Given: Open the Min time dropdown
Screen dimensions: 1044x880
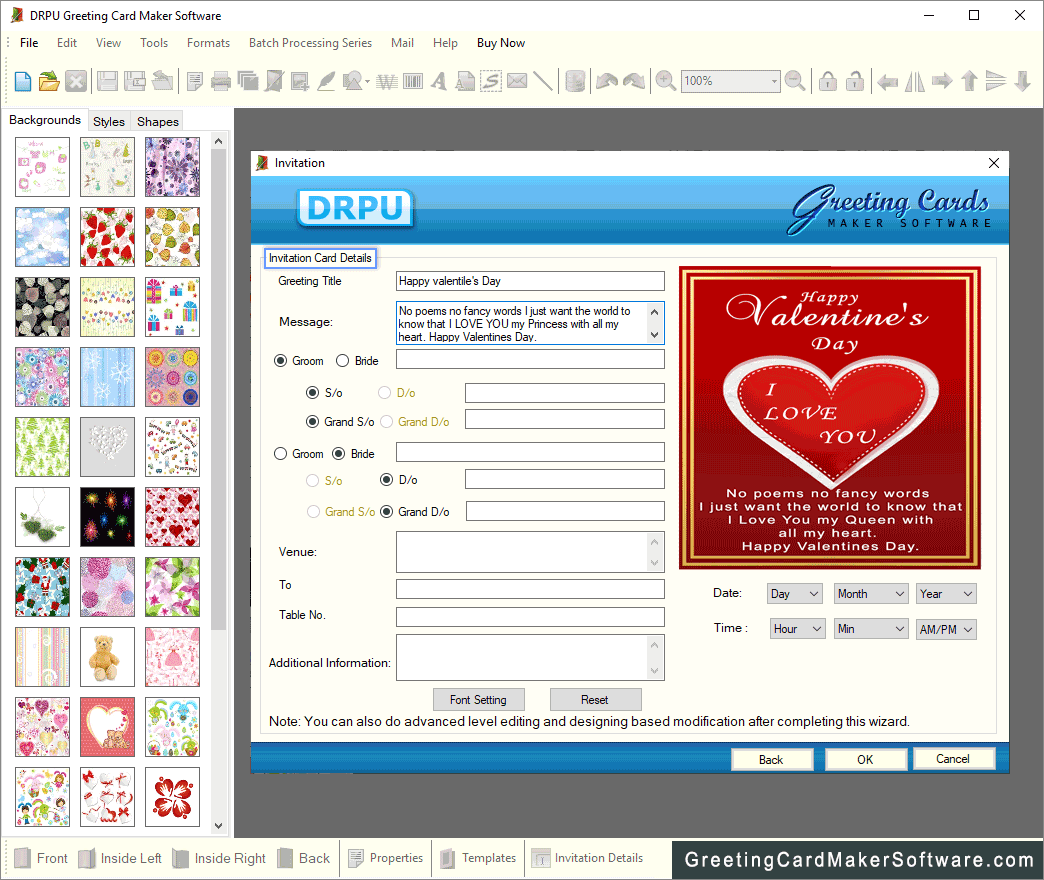Looking at the screenshot, I should 871,629.
